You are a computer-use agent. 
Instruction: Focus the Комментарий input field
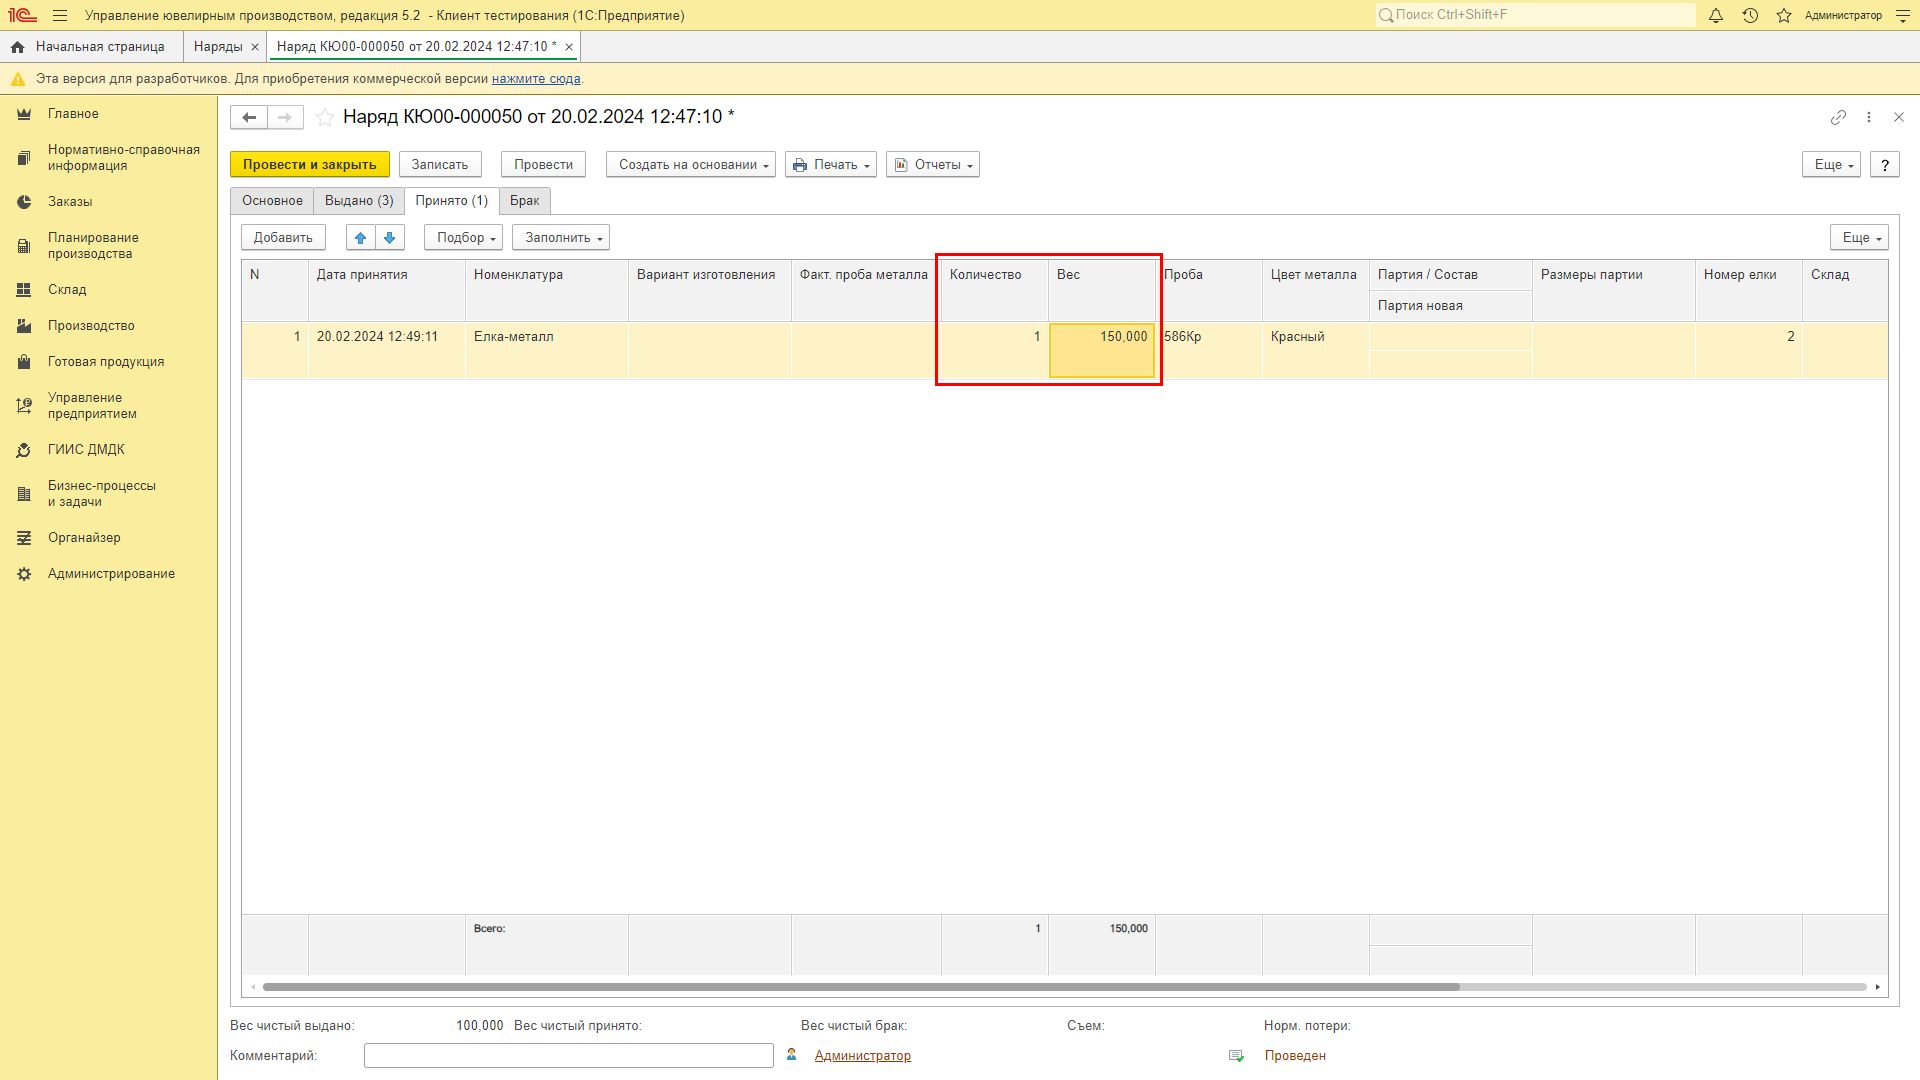[568, 1056]
